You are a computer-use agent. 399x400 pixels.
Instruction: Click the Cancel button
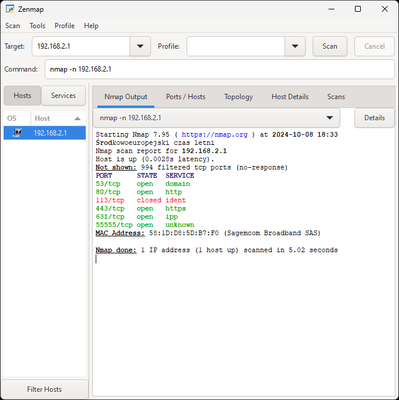[374, 46]
